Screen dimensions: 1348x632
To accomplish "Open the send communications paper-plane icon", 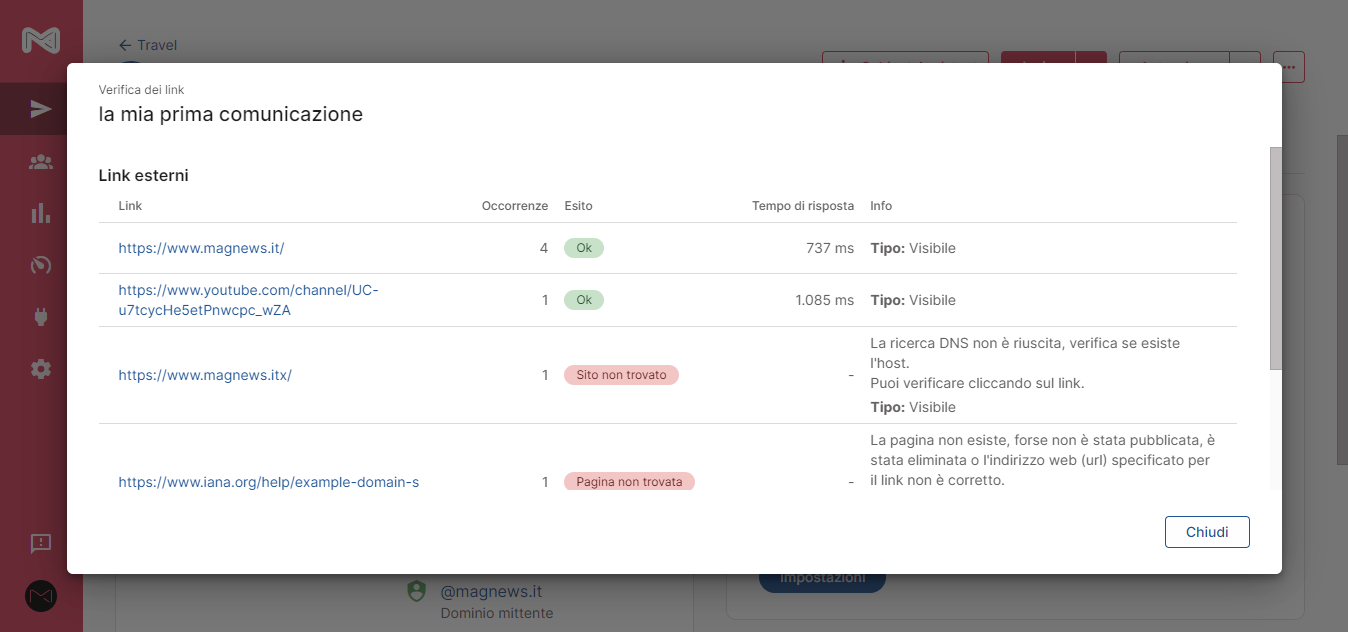I will 41,109.
